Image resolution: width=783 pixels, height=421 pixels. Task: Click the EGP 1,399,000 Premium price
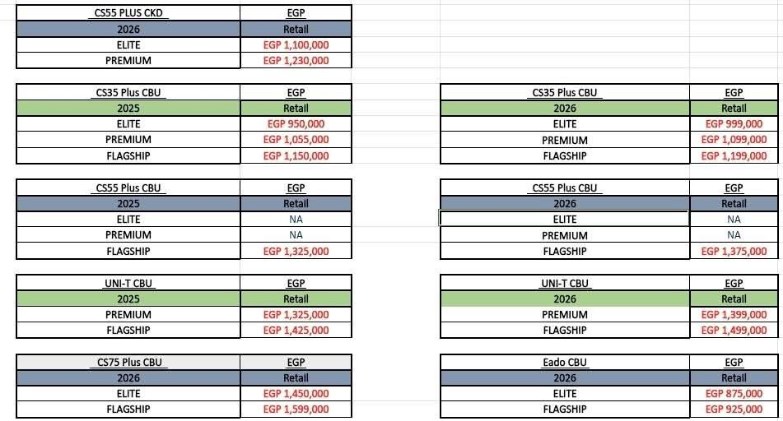(x=733, y=314)
